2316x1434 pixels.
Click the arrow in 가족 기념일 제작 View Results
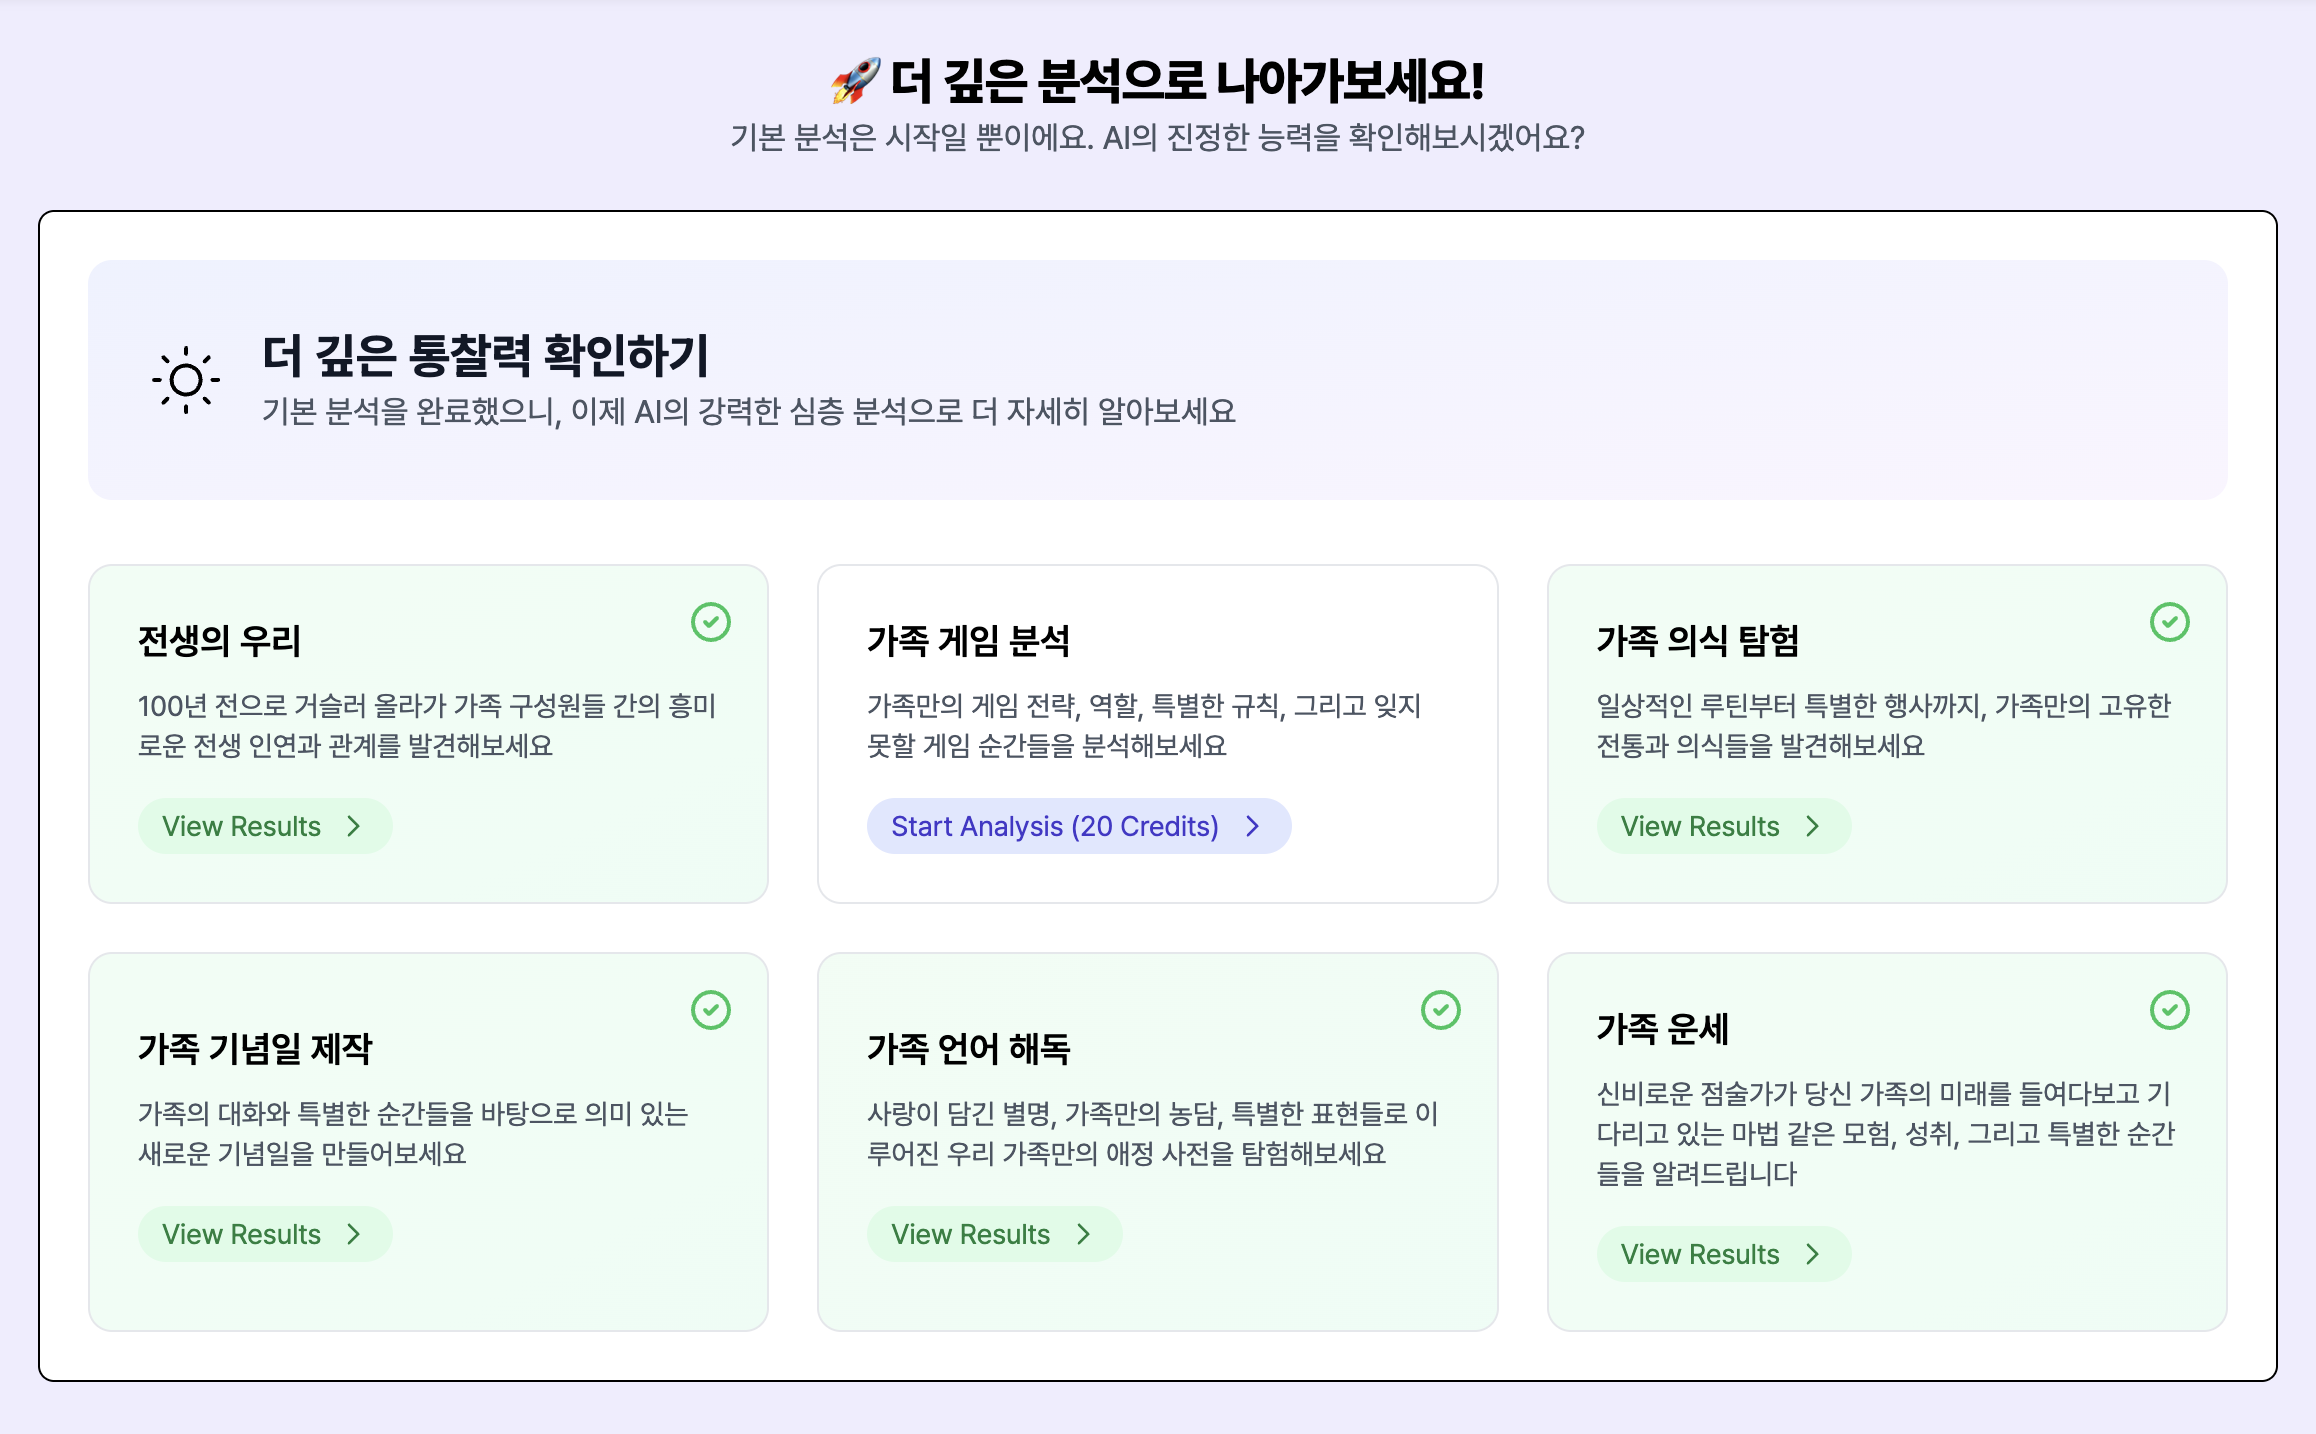[353, 1234]
